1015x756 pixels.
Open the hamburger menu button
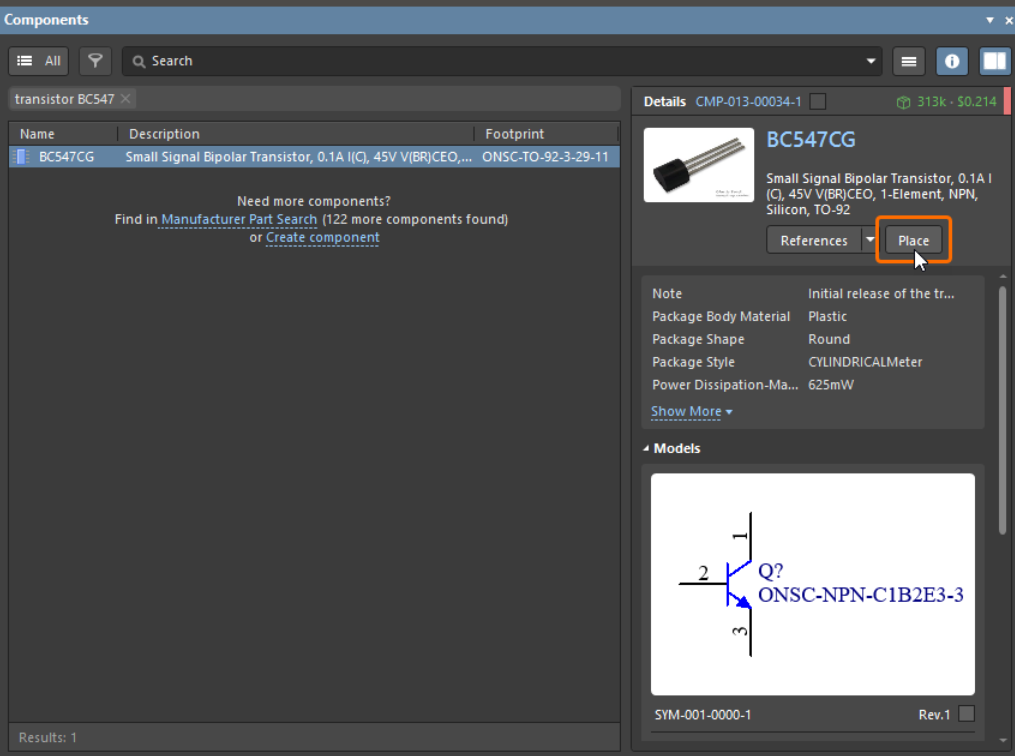click(x=909, y=61)
